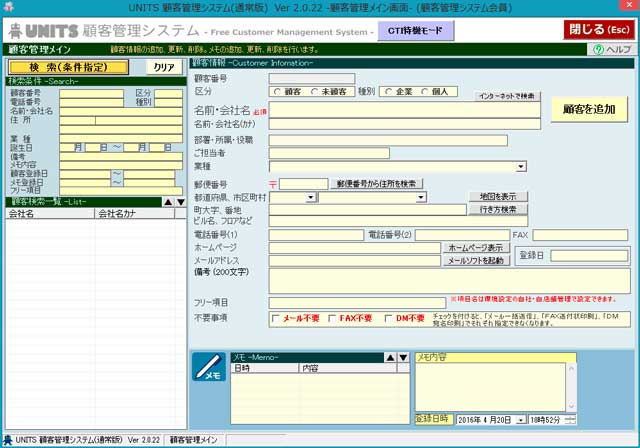Click the 町大字、番地 input field
640x448 pixels.
pyautogui.click(x=367, y=210)
